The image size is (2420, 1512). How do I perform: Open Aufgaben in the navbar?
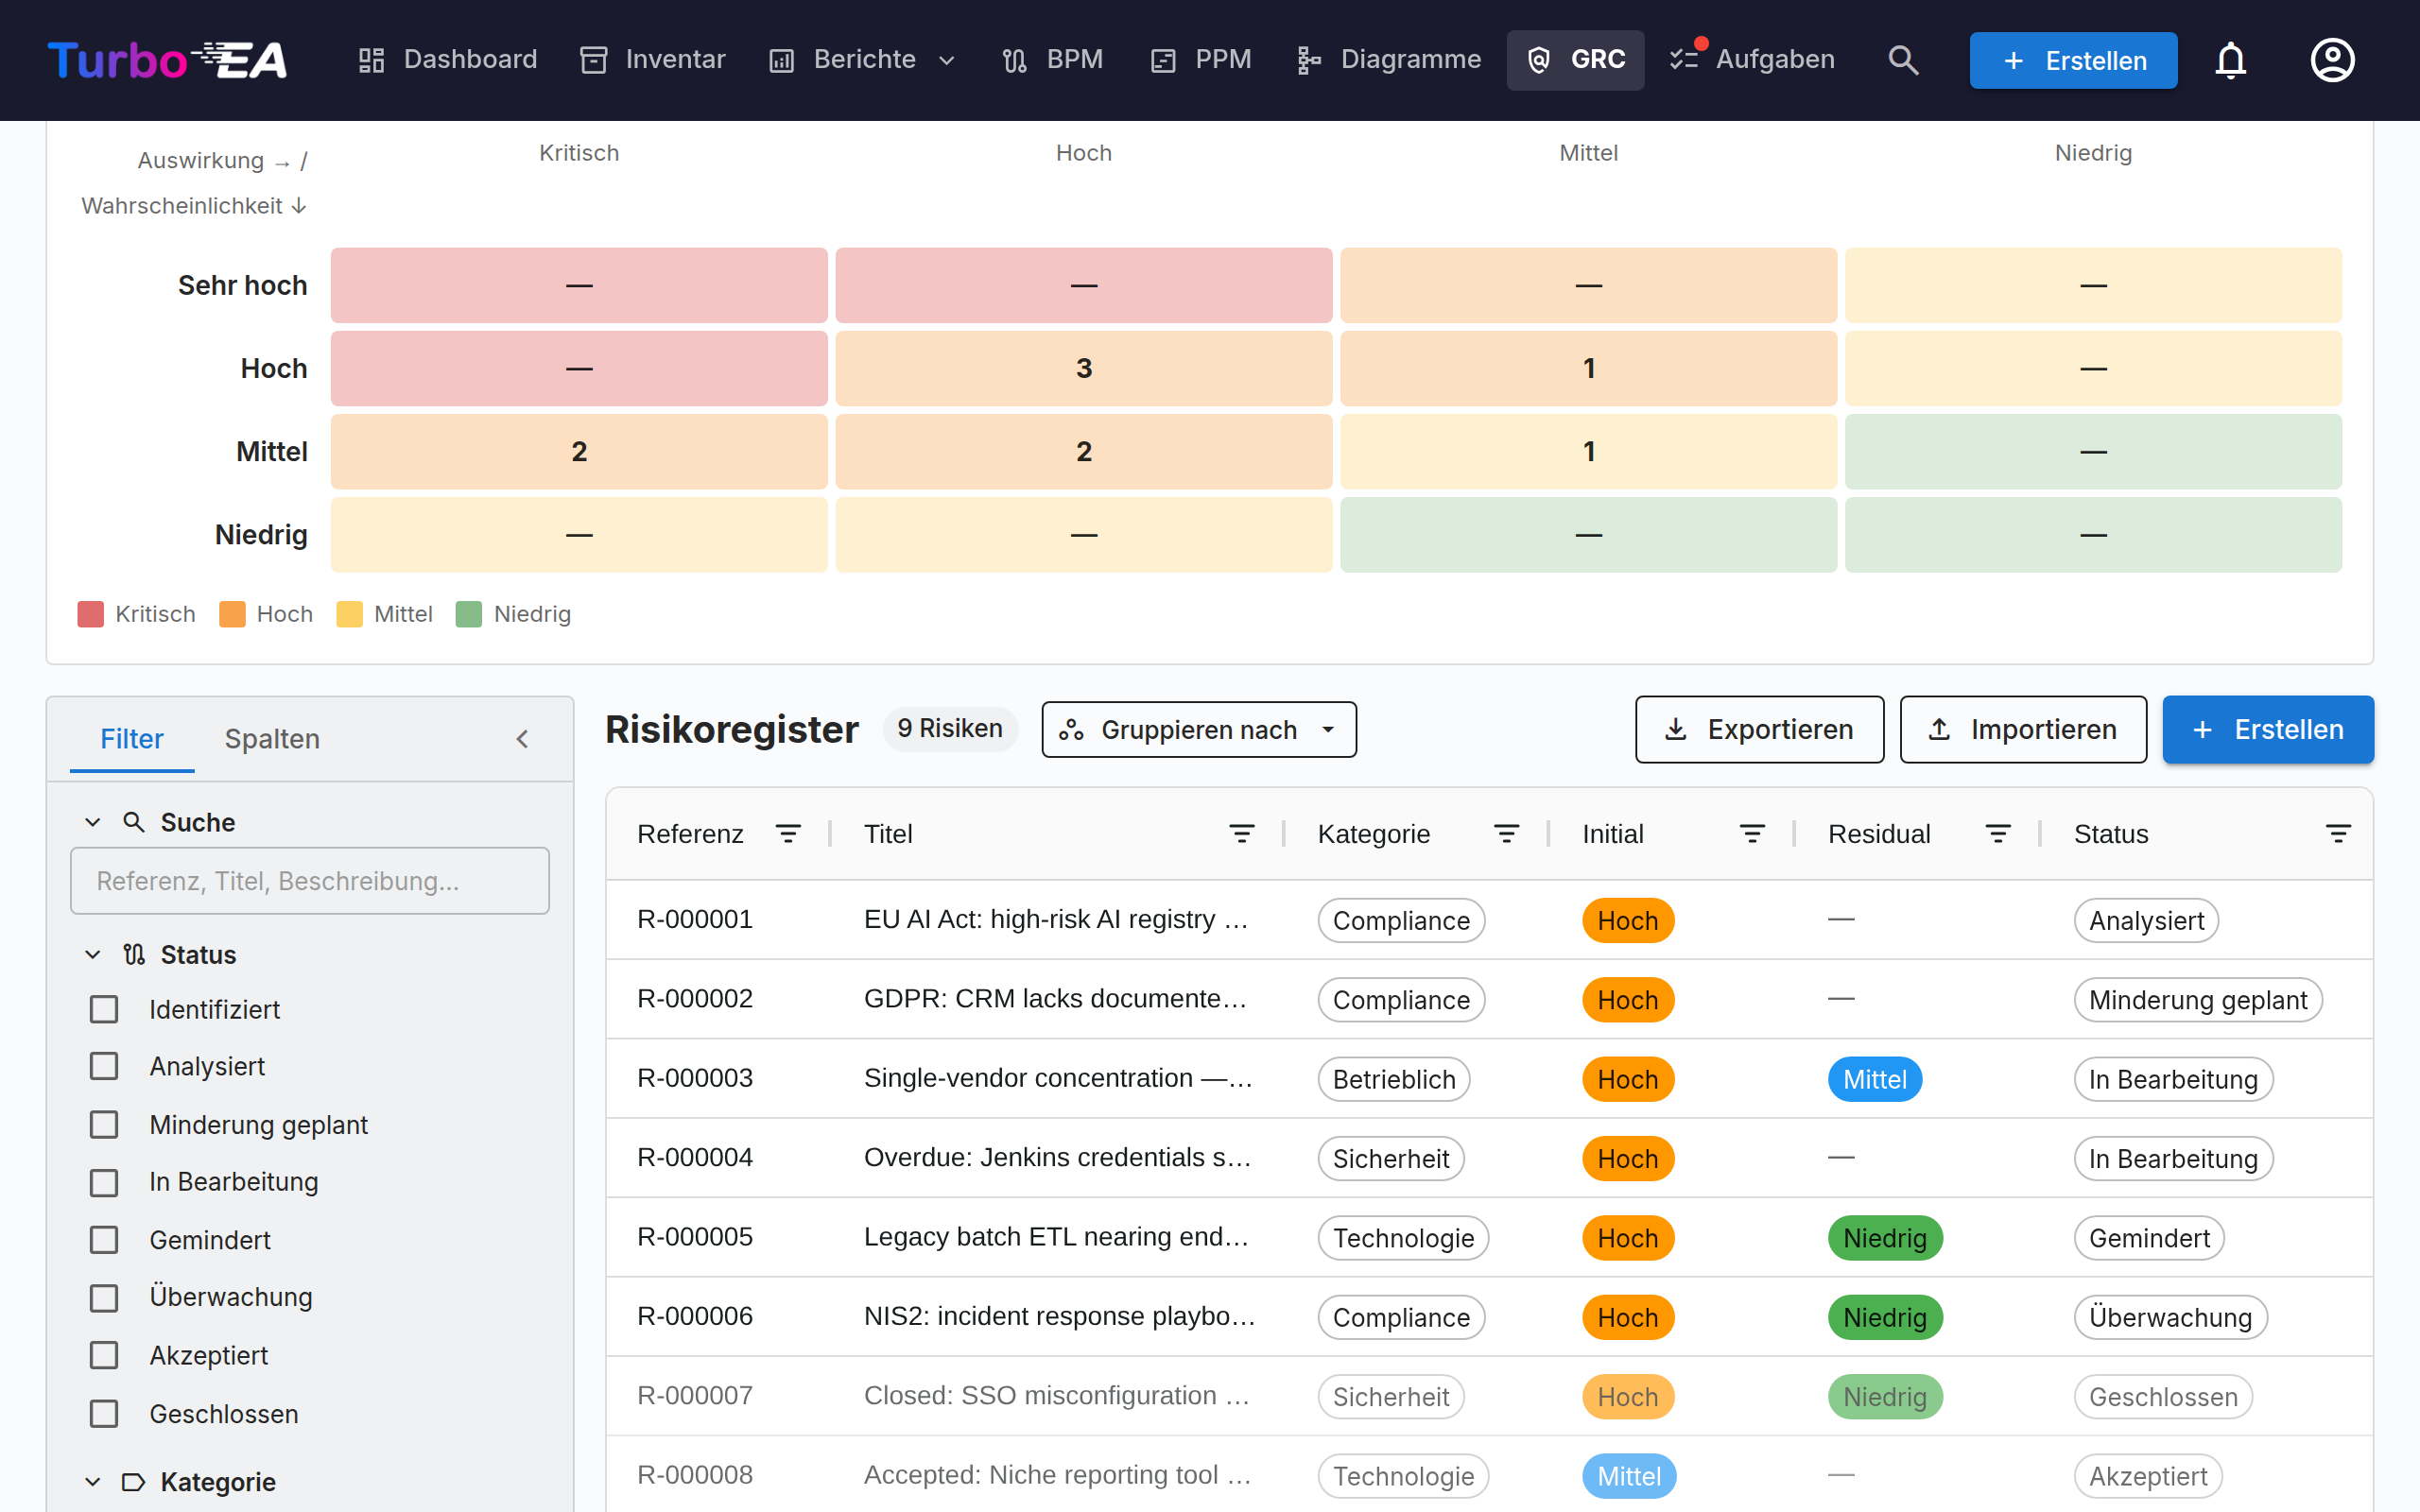[x=1753, y=60]
